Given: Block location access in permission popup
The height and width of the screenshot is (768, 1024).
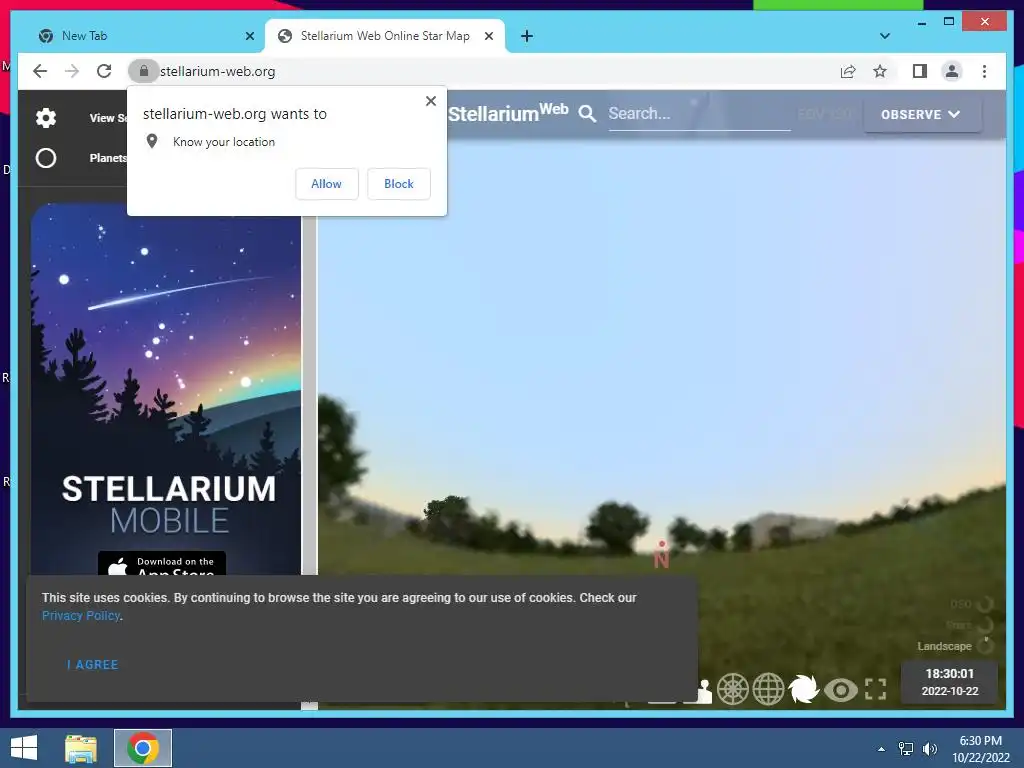Looking at the screenshot, I should [x=398, y=184].
